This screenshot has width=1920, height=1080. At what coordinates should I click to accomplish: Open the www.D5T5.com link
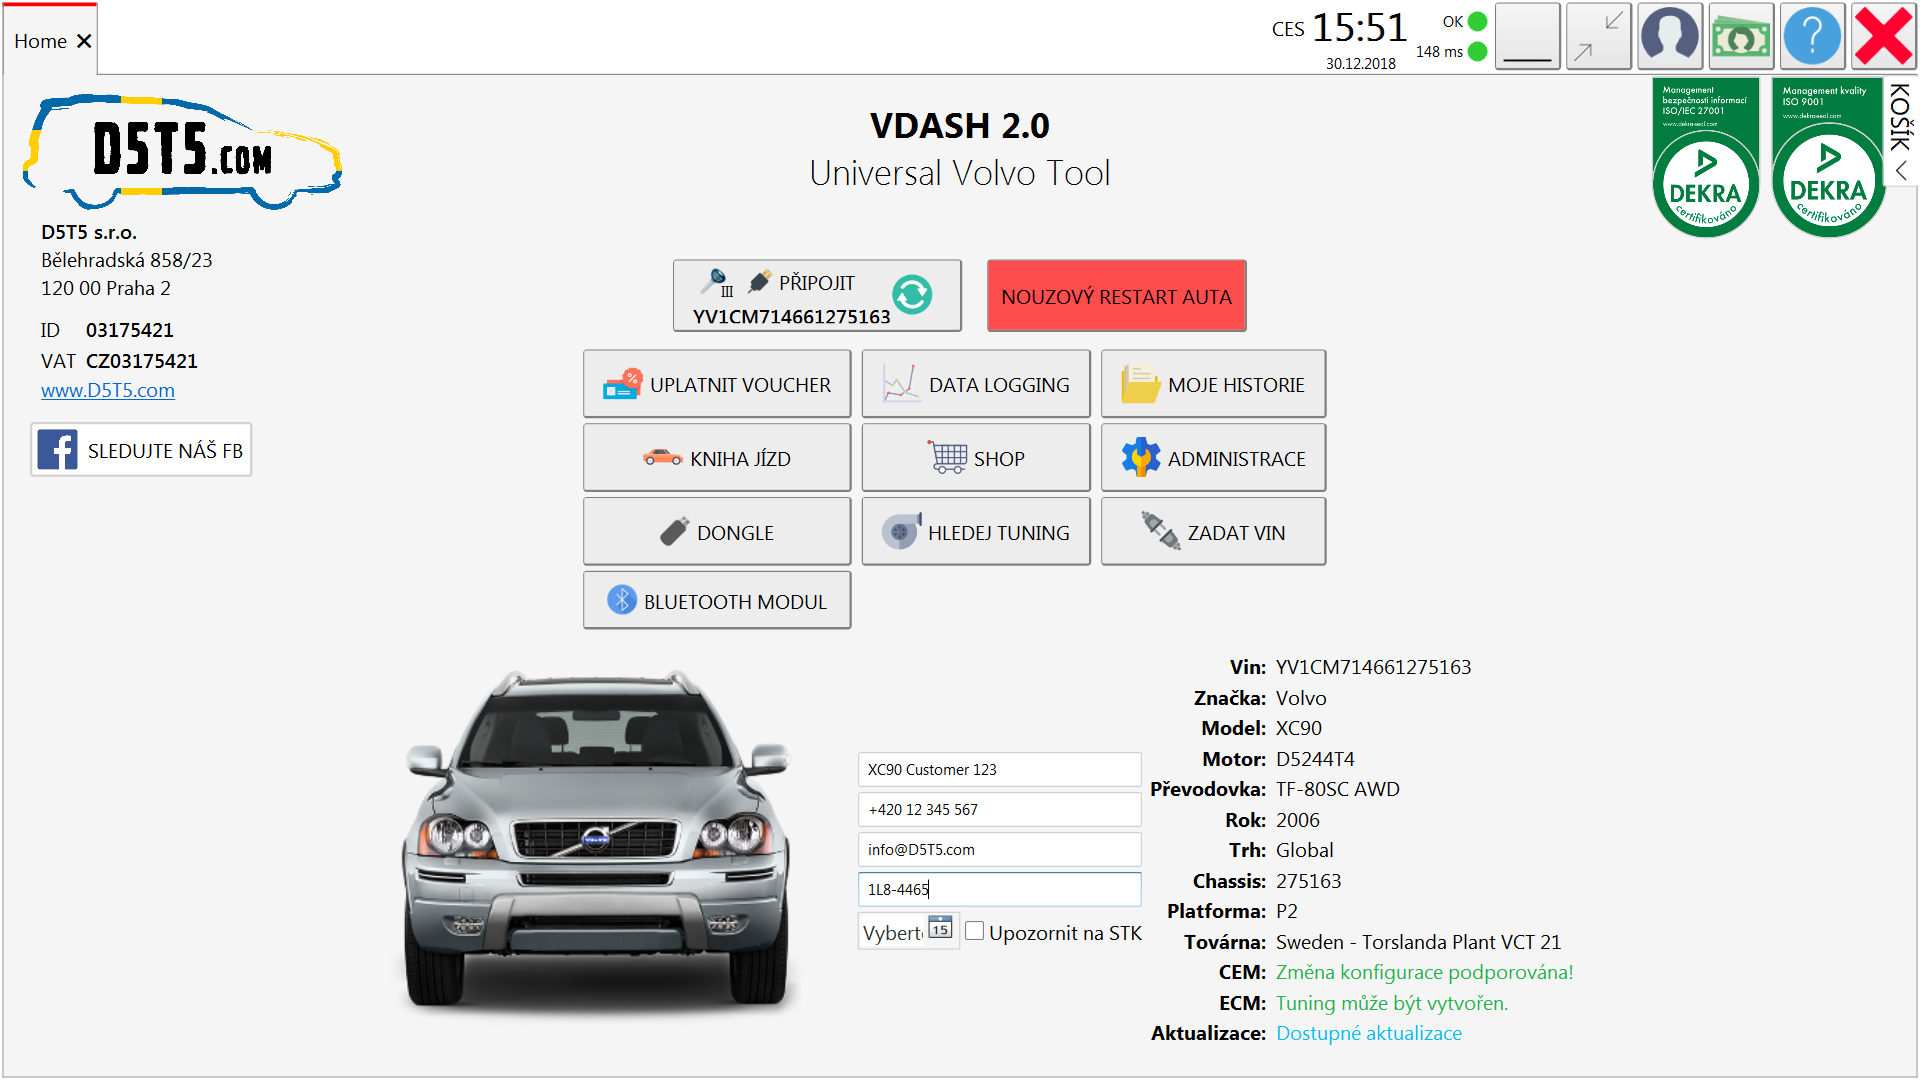(108, 391)
